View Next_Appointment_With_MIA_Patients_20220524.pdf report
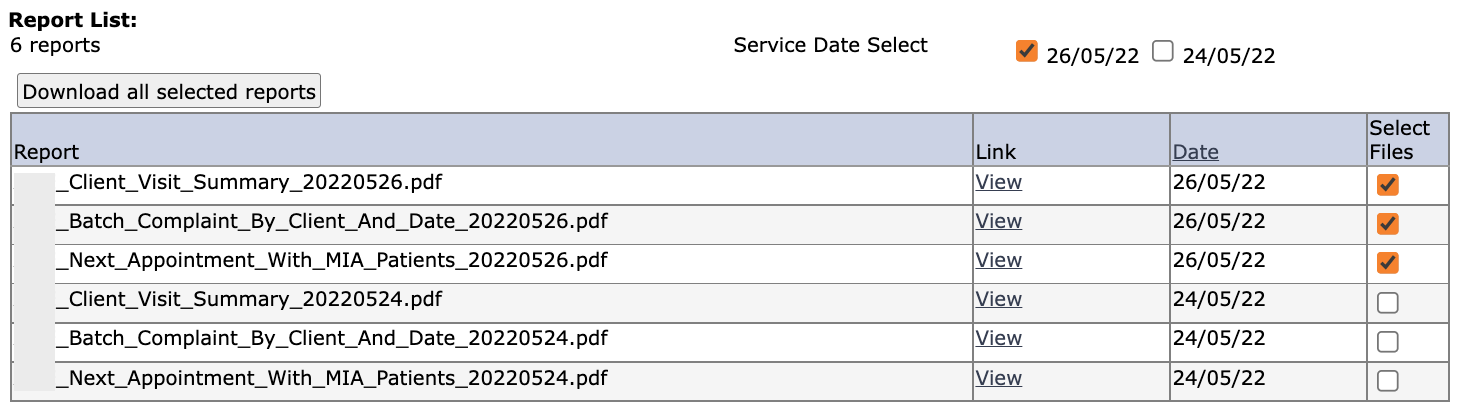 pyautogui.click(x=999, y=378)
